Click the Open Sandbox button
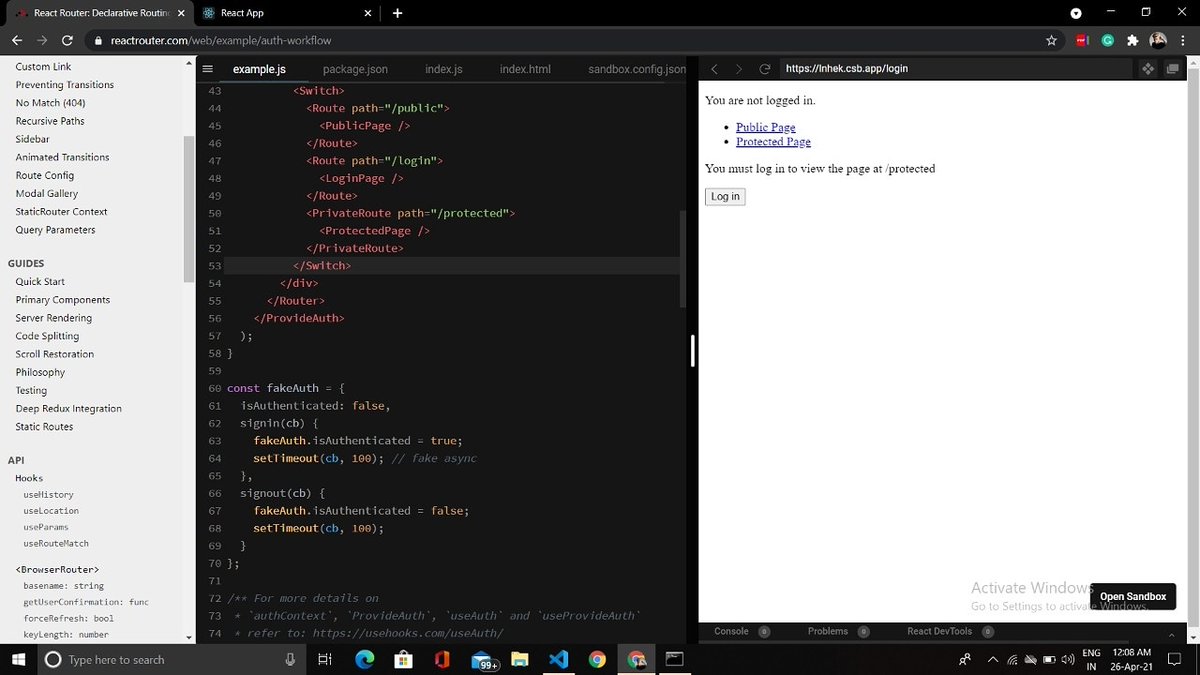Screen dimensions: 1200x675 (1133, 596)
